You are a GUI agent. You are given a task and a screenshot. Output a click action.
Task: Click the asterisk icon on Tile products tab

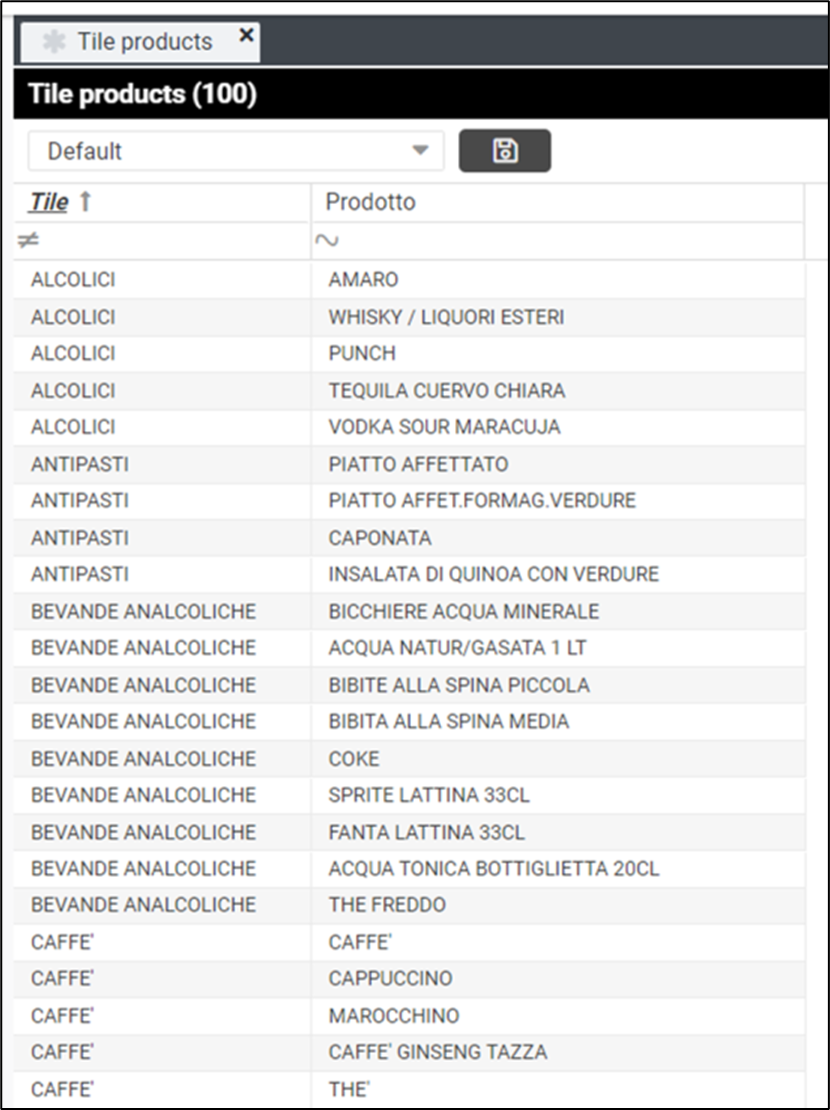pos(54,42)
